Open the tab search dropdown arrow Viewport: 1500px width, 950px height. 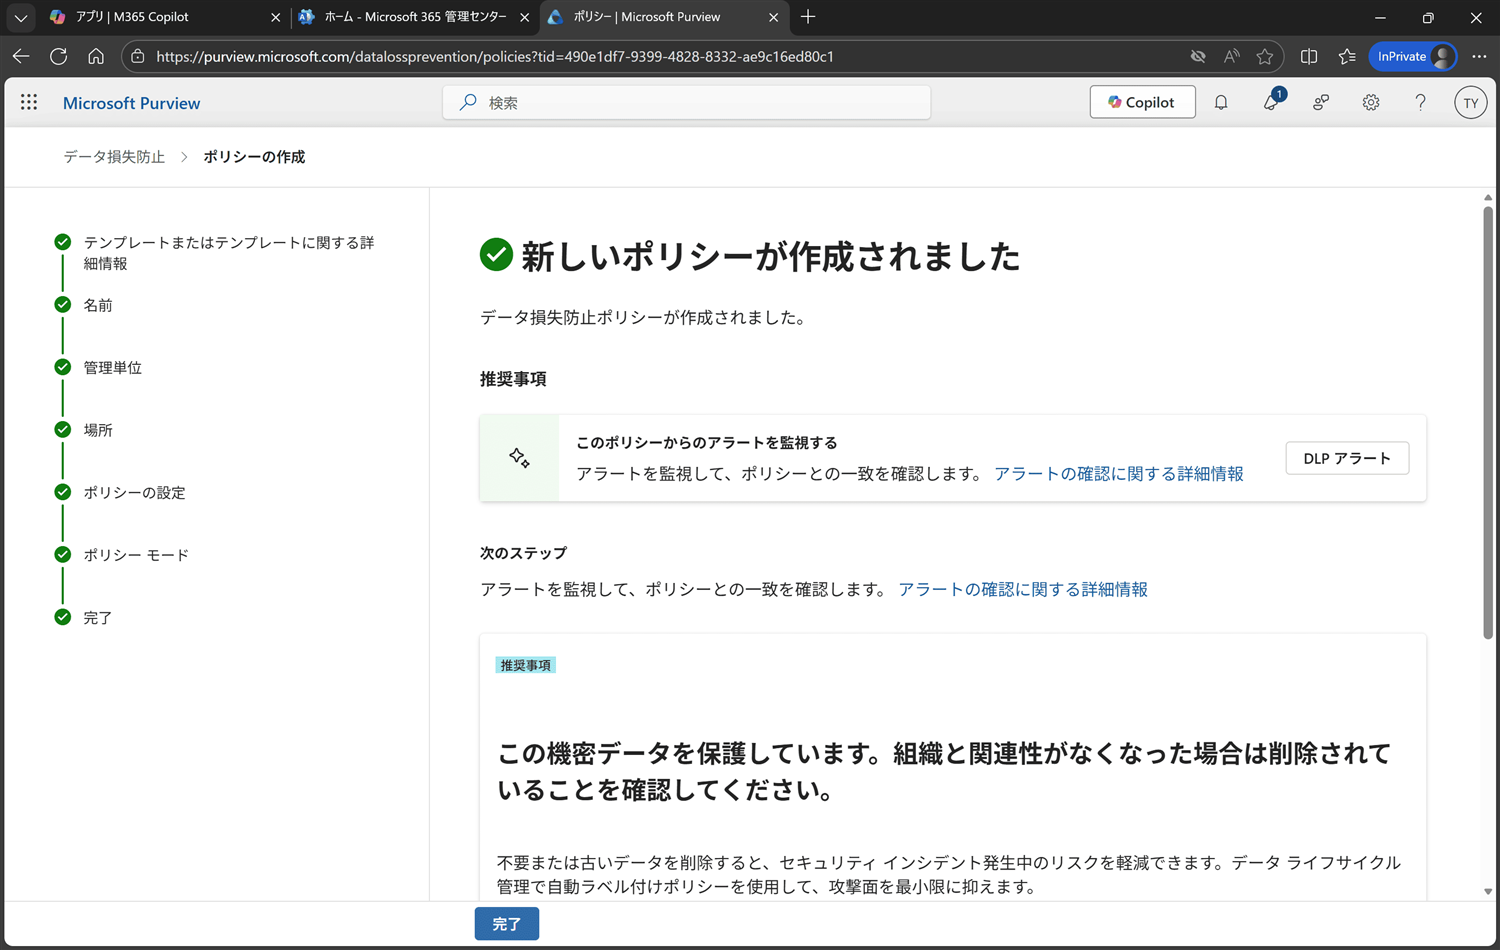tap(20, 17)
